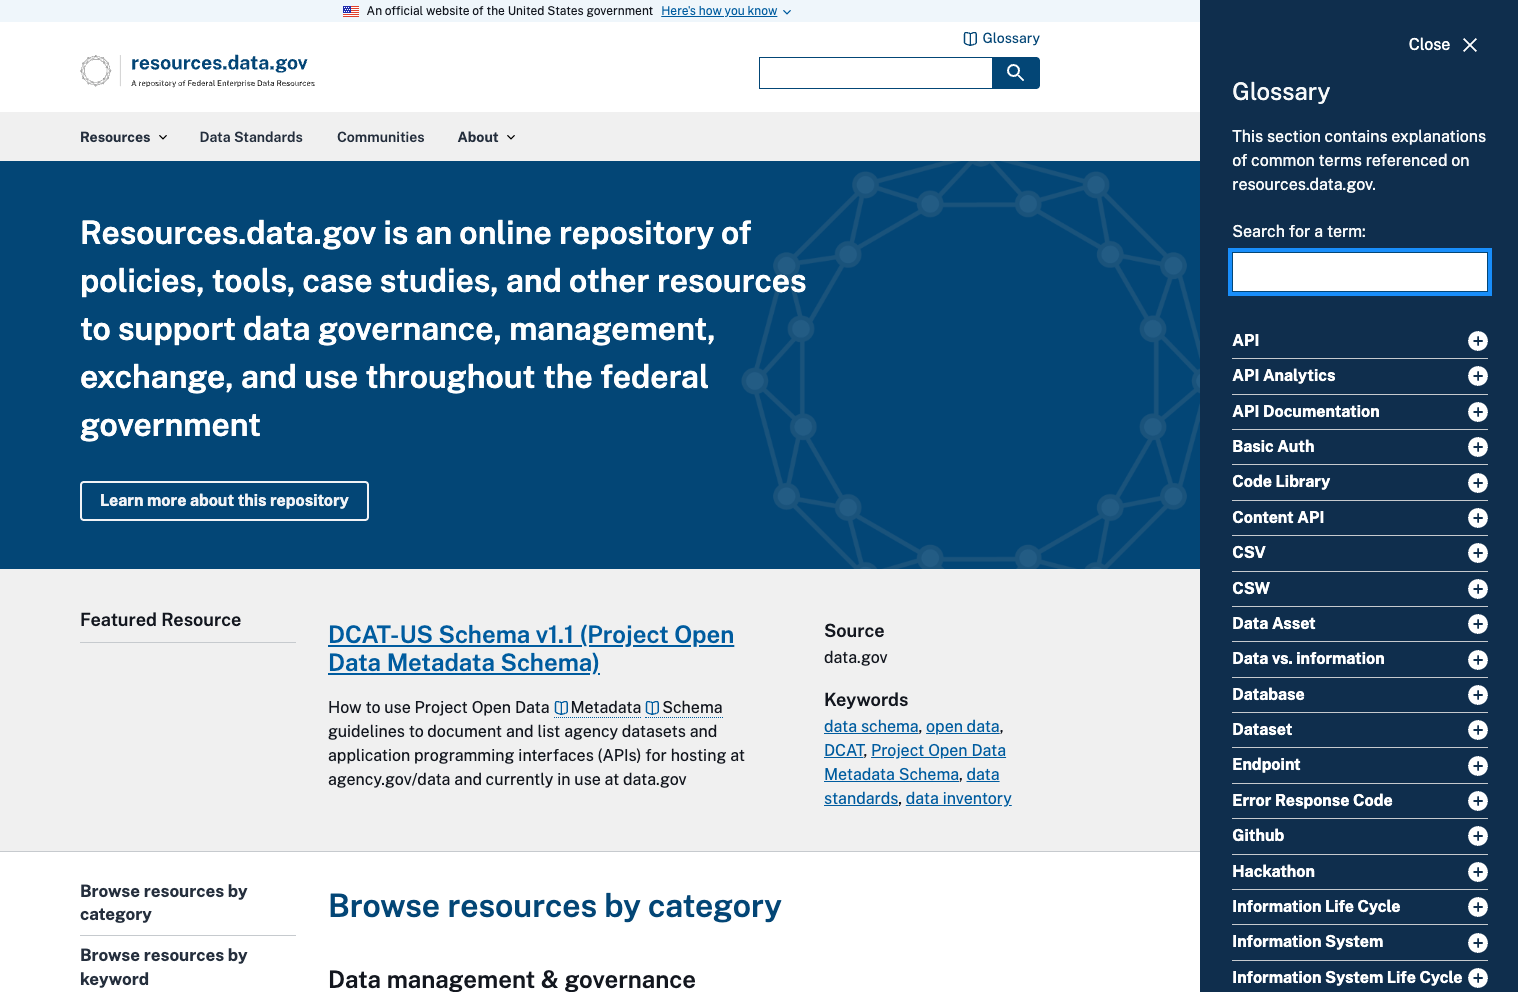Click Learn more about this repository button
This screenshot has width=1518, height=992.
coord(224,501)
